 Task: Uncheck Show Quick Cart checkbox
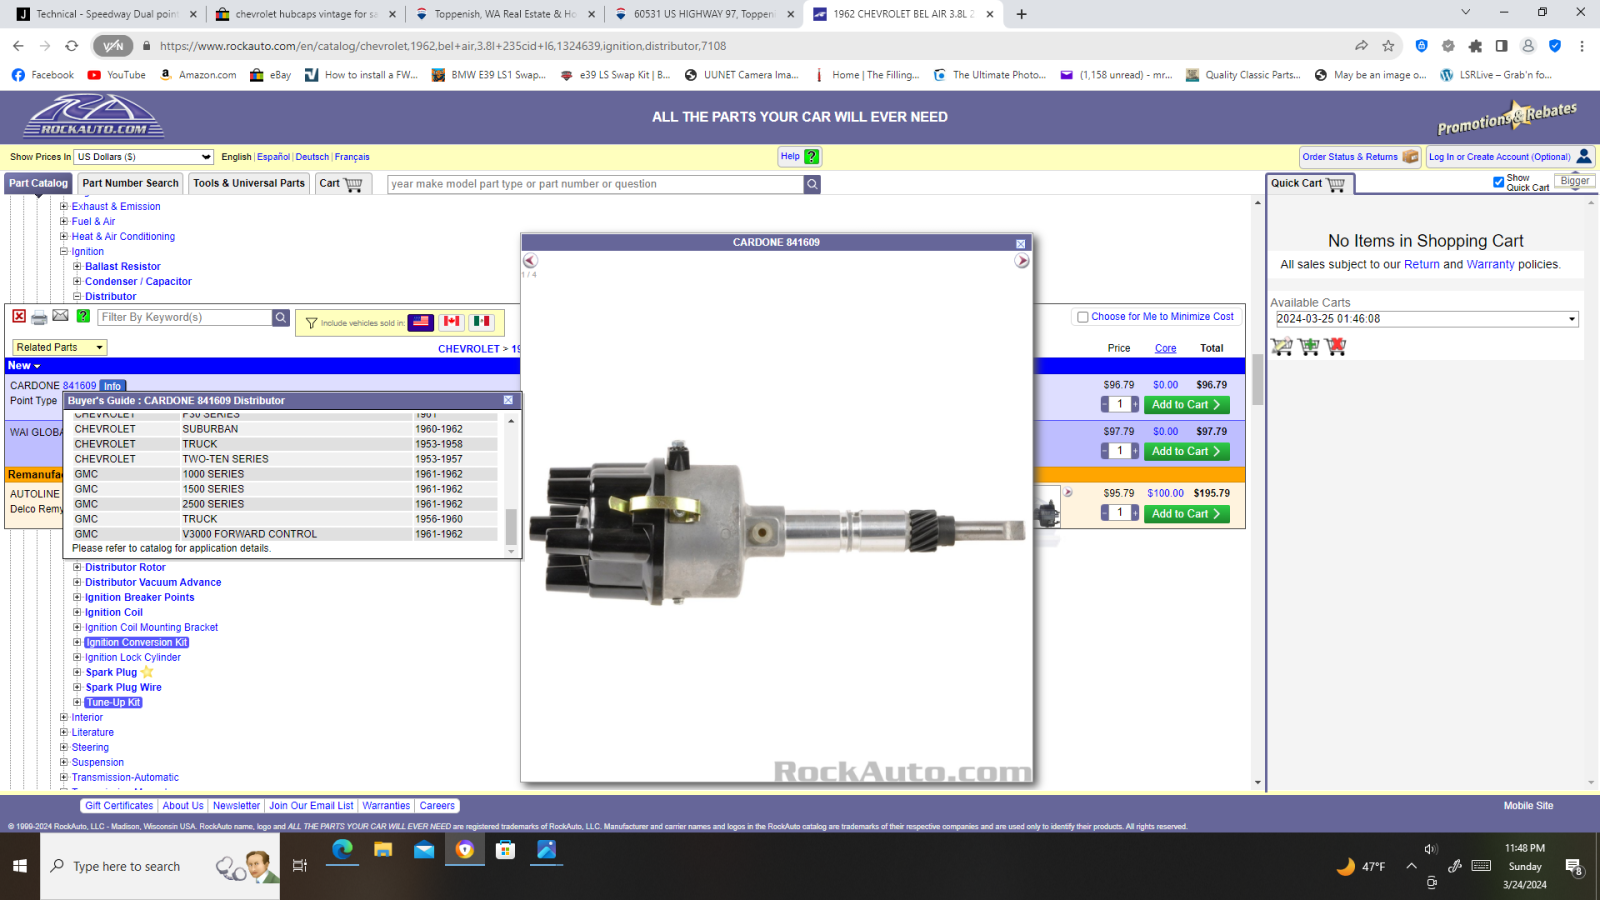point(1498,182)
